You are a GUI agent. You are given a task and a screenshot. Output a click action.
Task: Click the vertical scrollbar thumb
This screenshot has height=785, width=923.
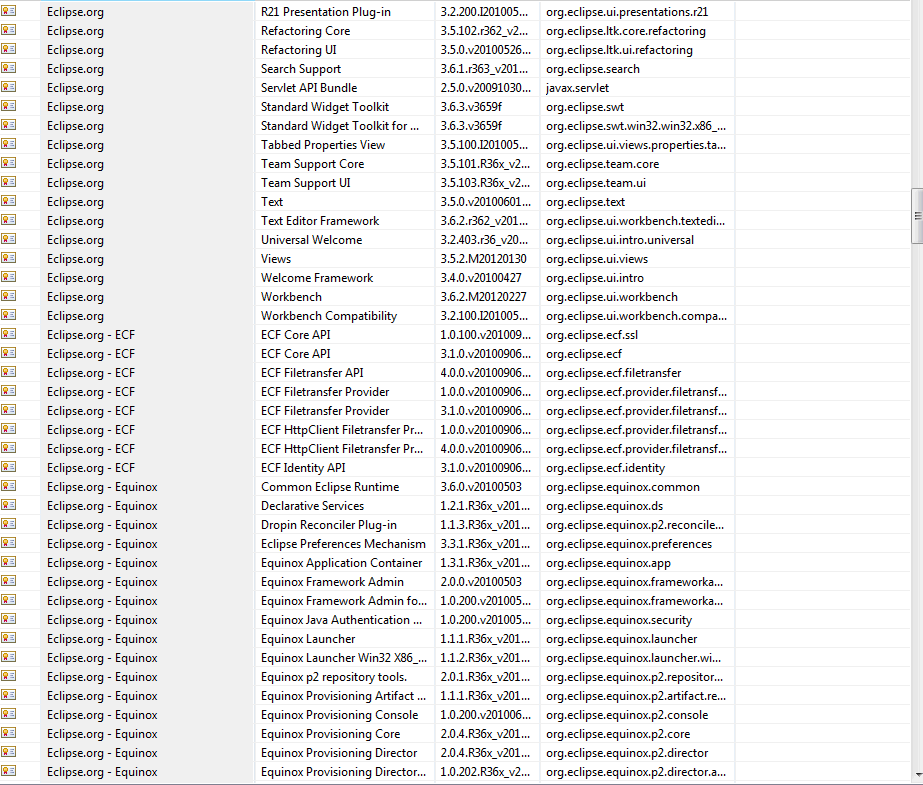[x=917, y=216]
